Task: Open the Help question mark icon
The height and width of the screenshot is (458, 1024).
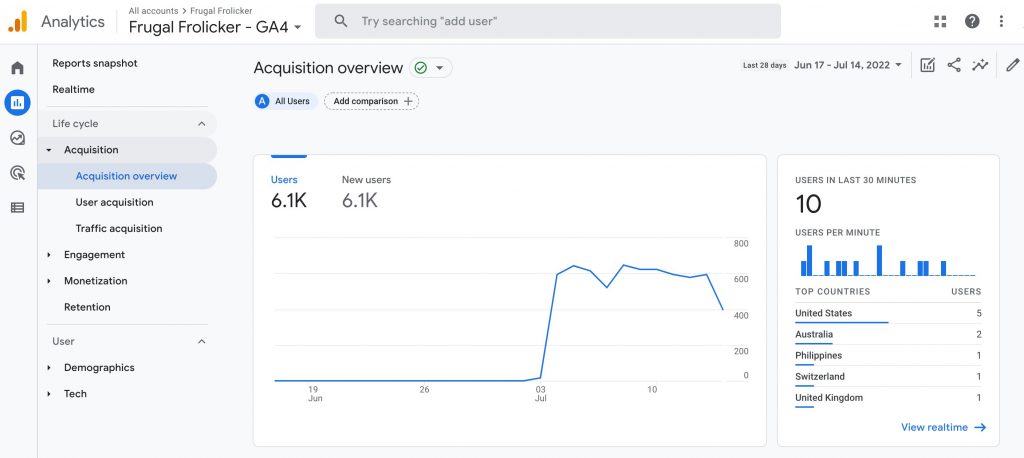Action: point(972,22)
